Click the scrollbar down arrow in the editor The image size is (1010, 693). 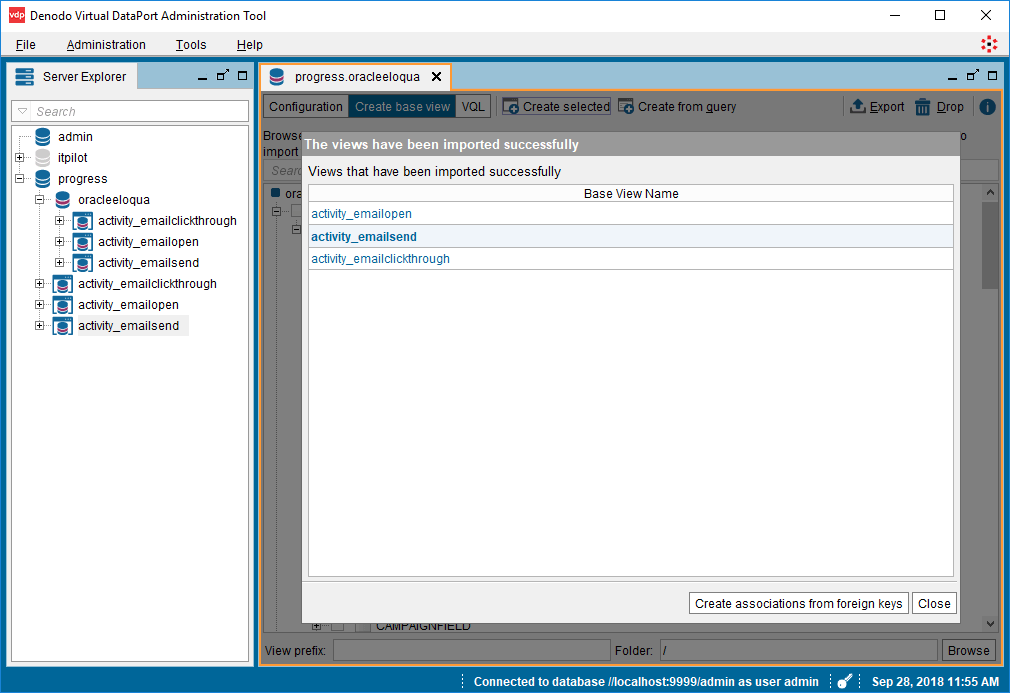click(990, 623)
